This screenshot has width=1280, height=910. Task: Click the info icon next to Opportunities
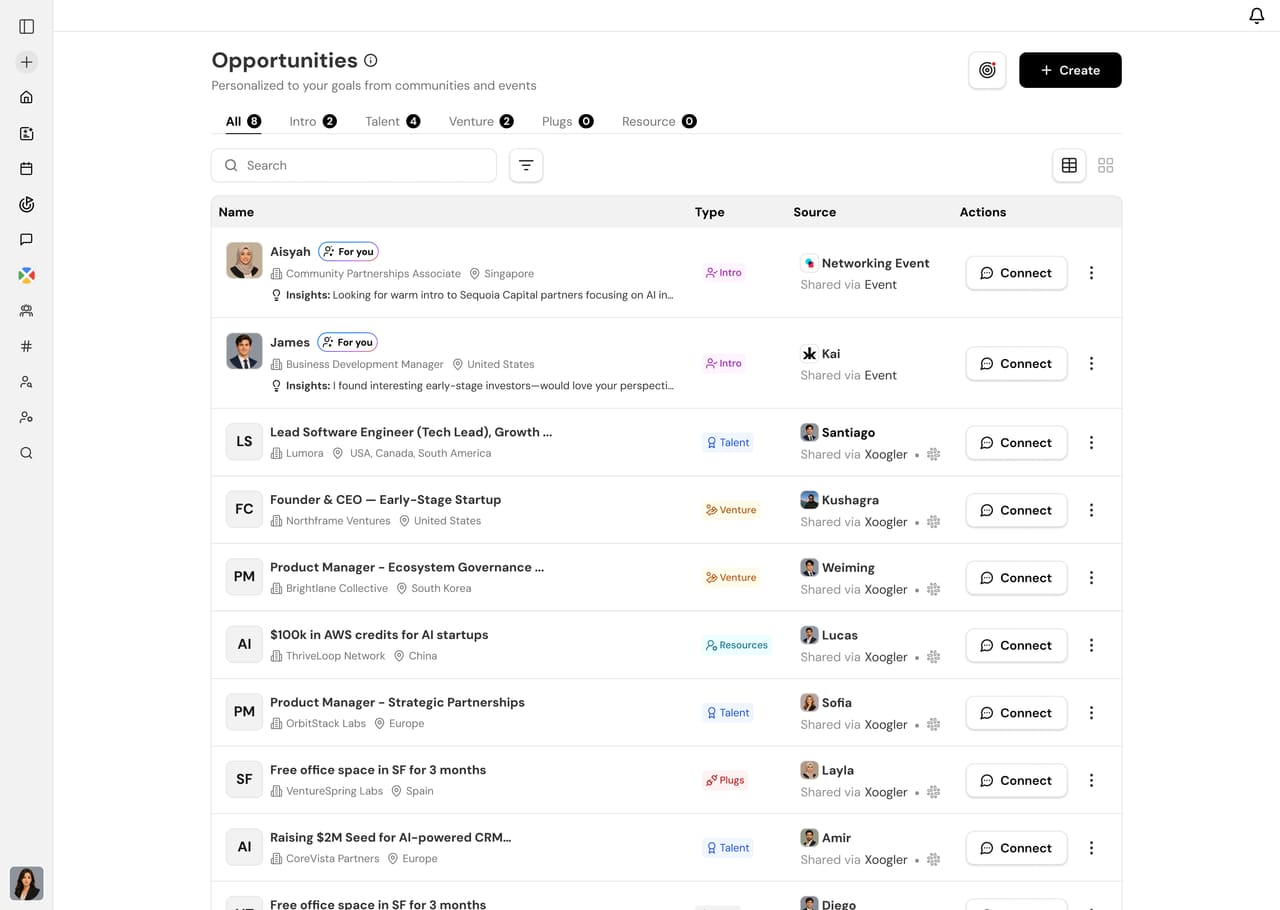click(x=371, y=61)
